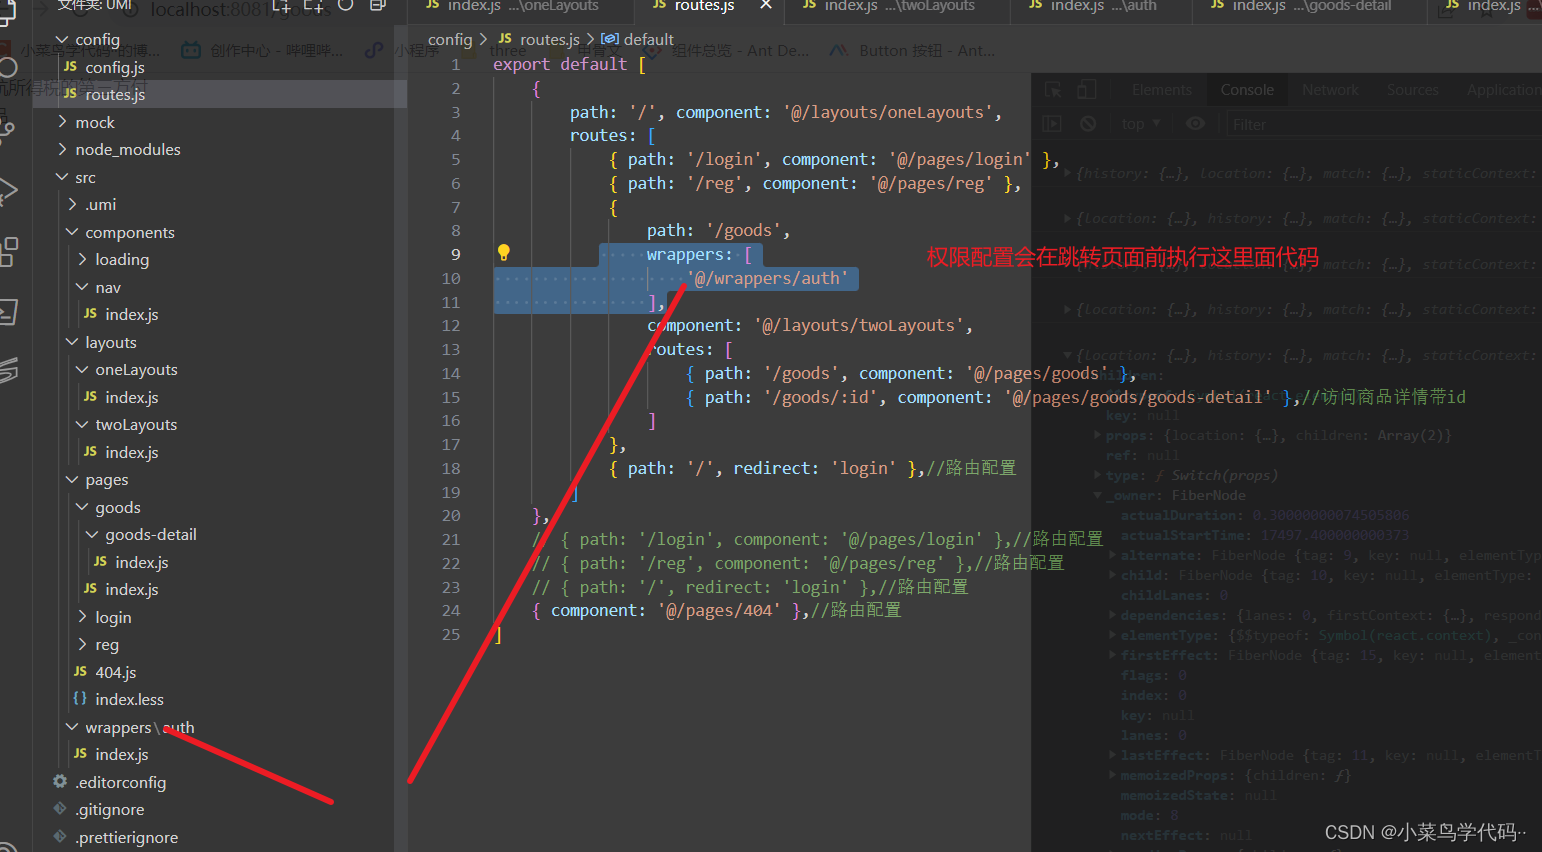Expand the 'props' object in console output
The height and width of the screenshot is (852, 1542).
(x=1097, y=435)
